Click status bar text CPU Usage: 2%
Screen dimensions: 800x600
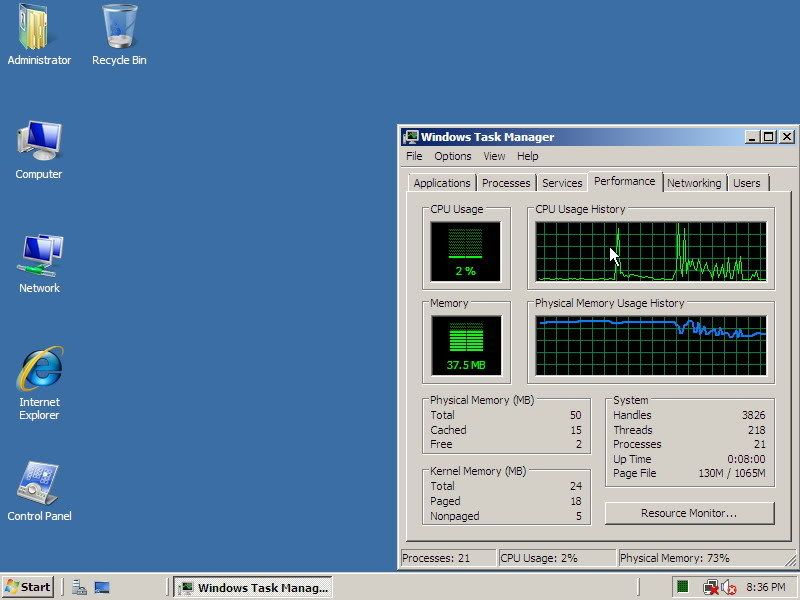(539, 558)
